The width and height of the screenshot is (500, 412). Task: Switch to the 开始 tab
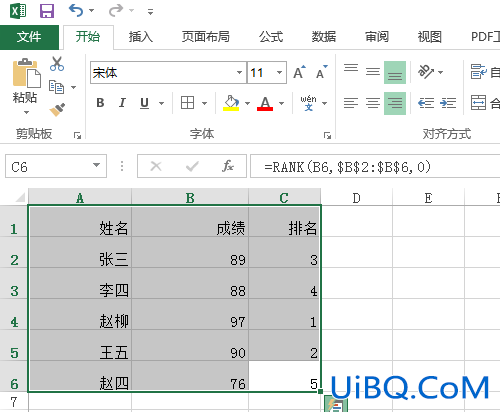(88, 37)
